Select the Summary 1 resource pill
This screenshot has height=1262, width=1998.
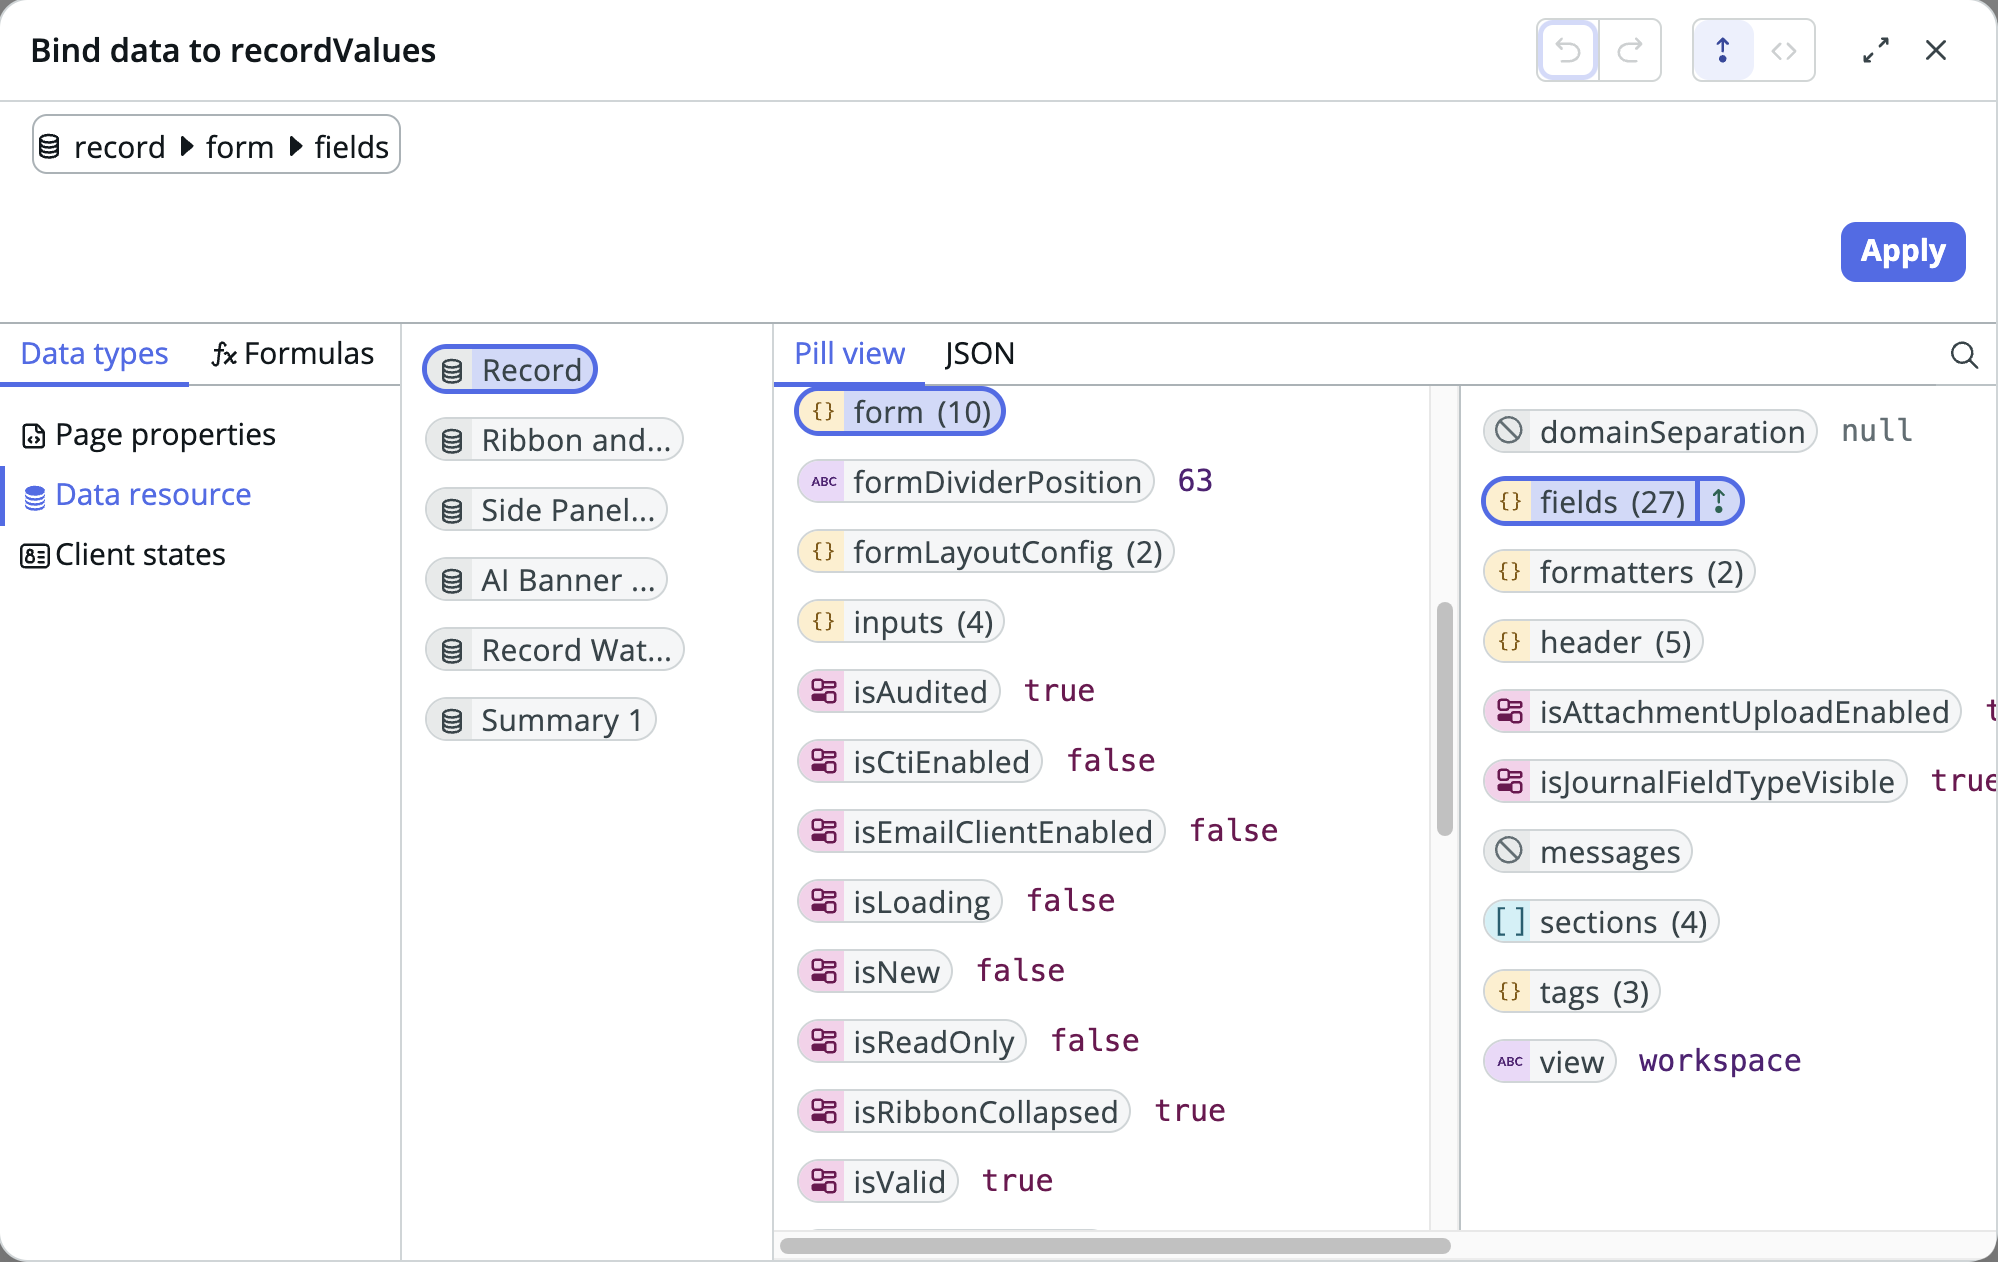click(x=541, y=720)
